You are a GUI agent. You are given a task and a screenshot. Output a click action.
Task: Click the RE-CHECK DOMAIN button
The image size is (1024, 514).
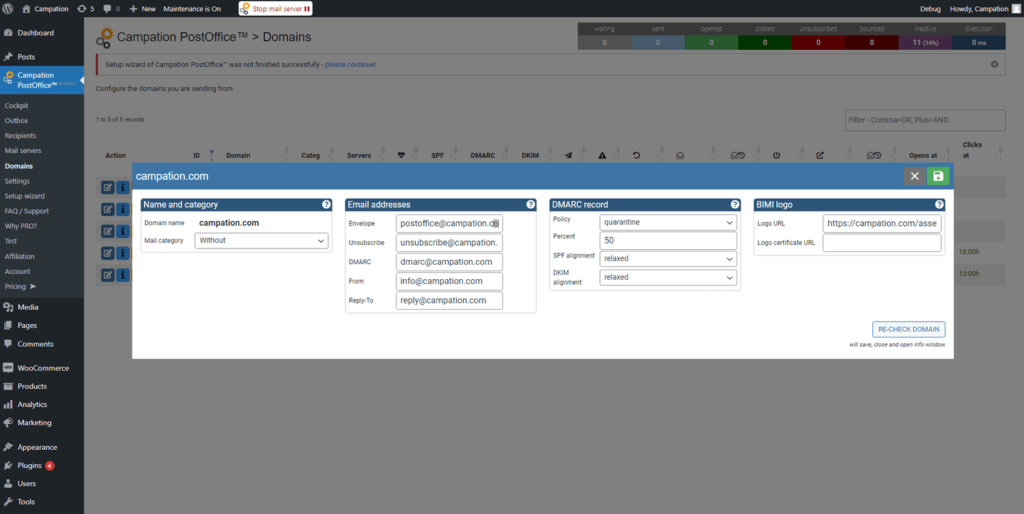point(908,329)
